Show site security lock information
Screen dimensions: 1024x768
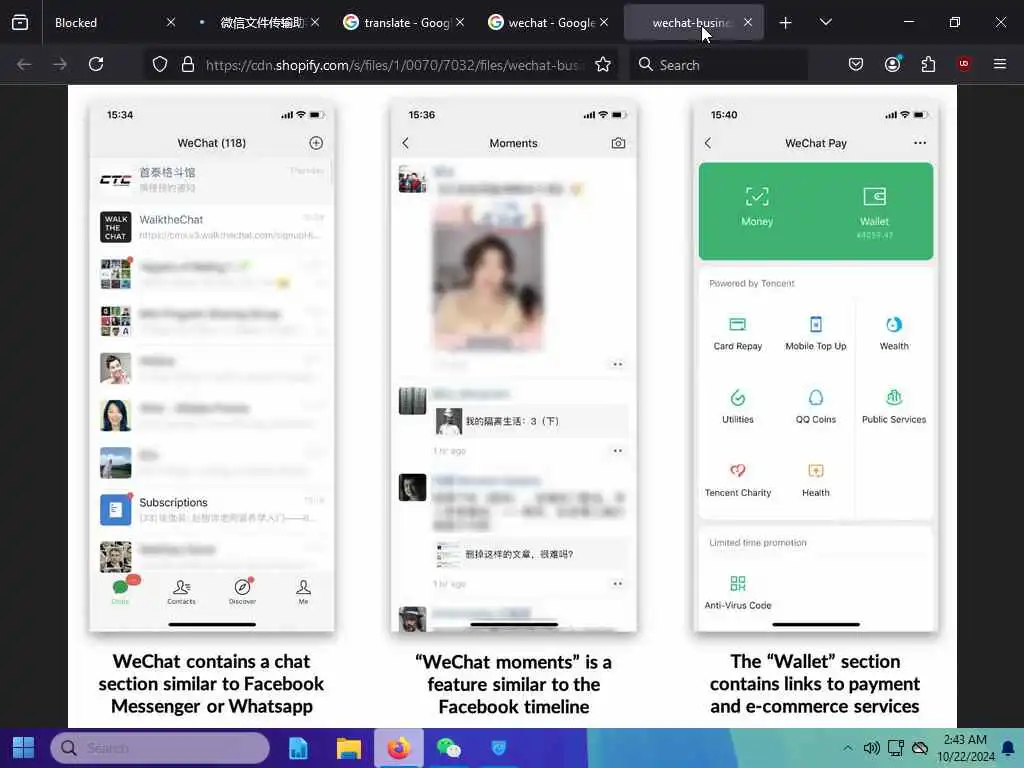pos(188,64)
